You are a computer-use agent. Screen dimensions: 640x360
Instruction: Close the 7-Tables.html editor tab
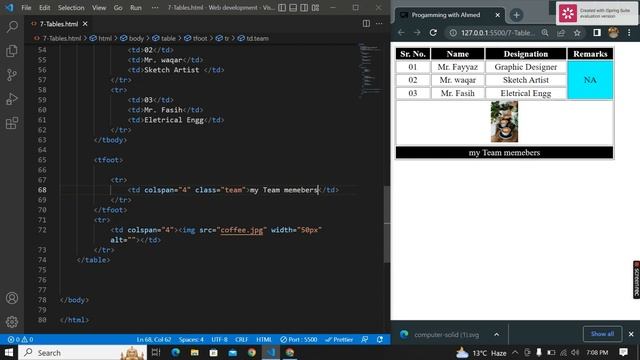85,24
